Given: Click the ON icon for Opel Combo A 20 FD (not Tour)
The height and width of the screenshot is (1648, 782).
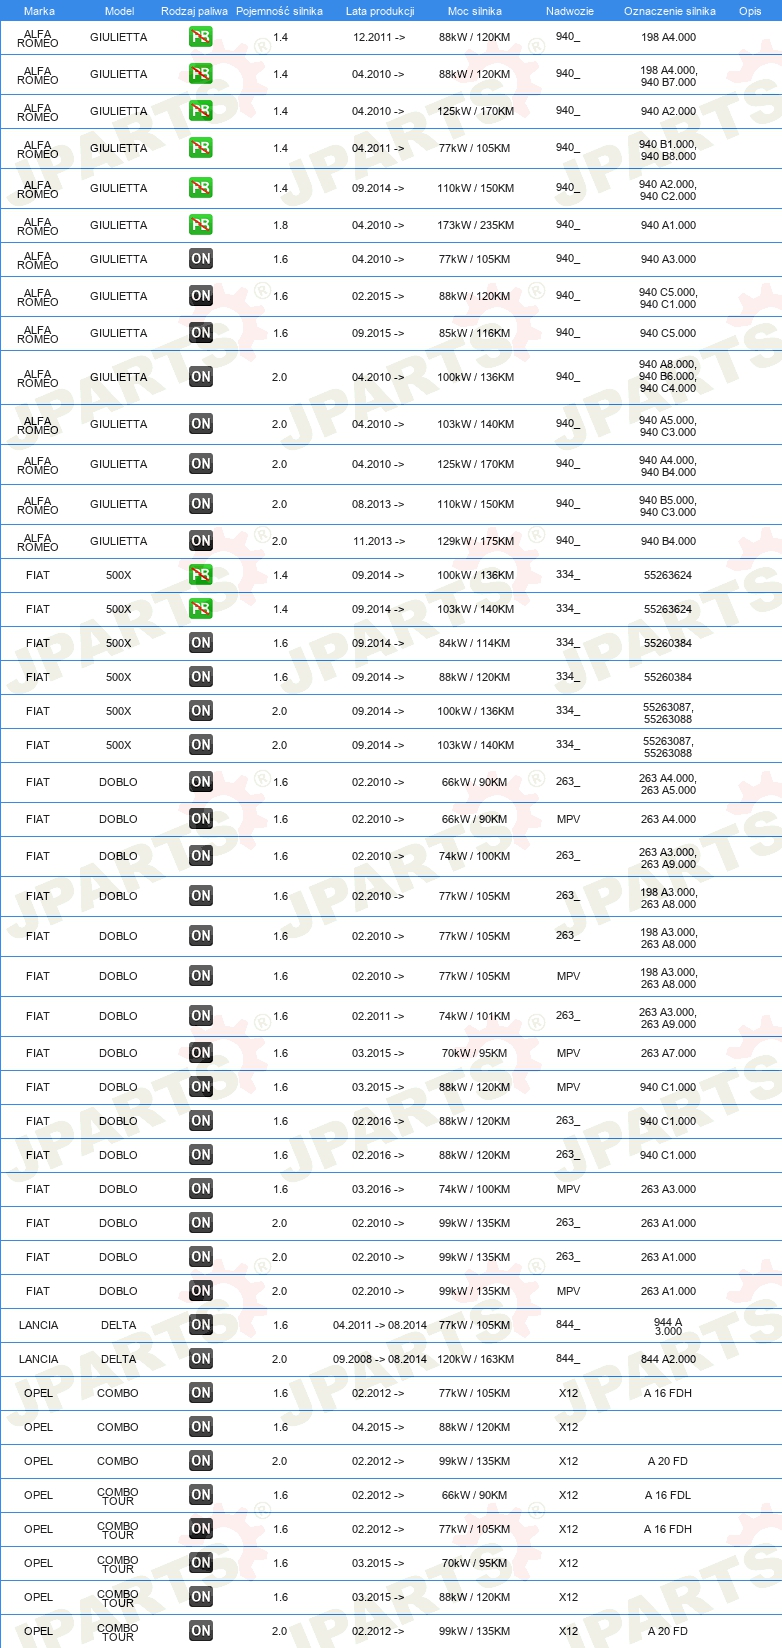Looking at the screenshot, I should (201, 1461).
